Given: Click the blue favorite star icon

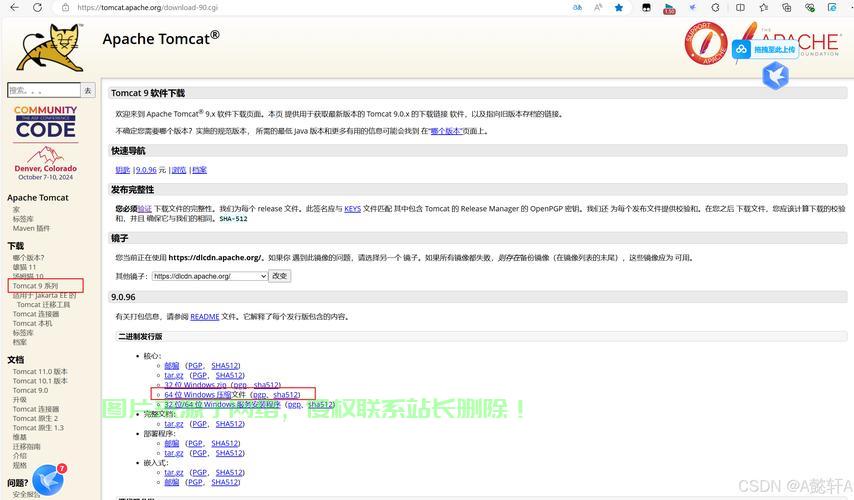Looking at the screenshot, I should click(x=619, y=8).
